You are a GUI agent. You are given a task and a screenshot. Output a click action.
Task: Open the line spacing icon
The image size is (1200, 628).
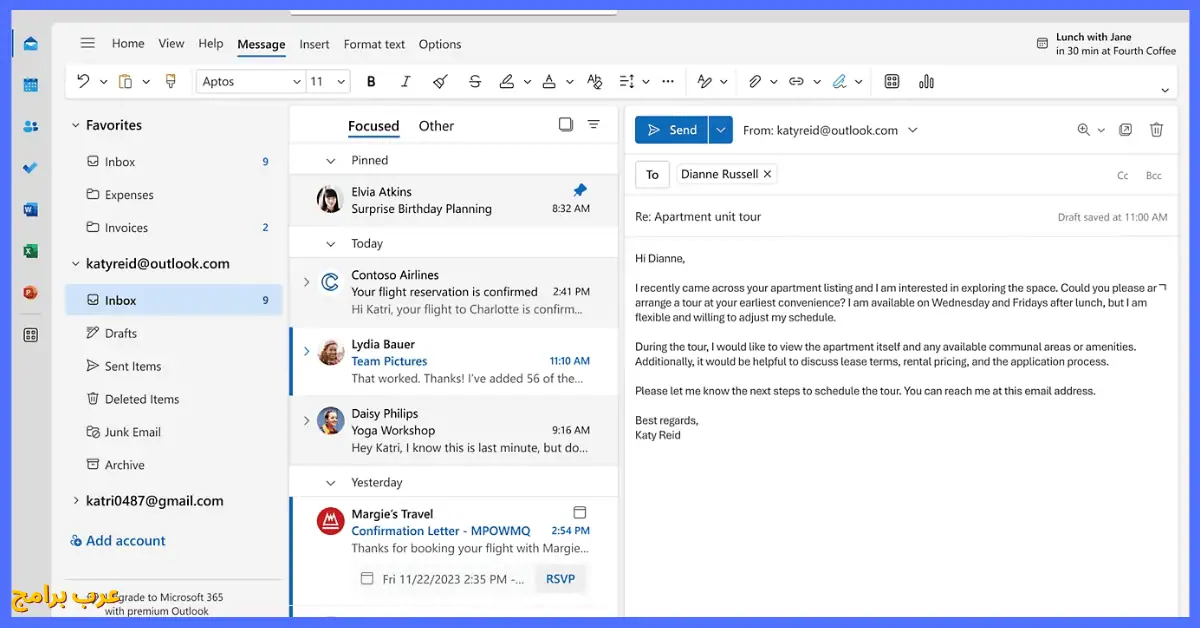pyautogui.click(x=627, y=82)
